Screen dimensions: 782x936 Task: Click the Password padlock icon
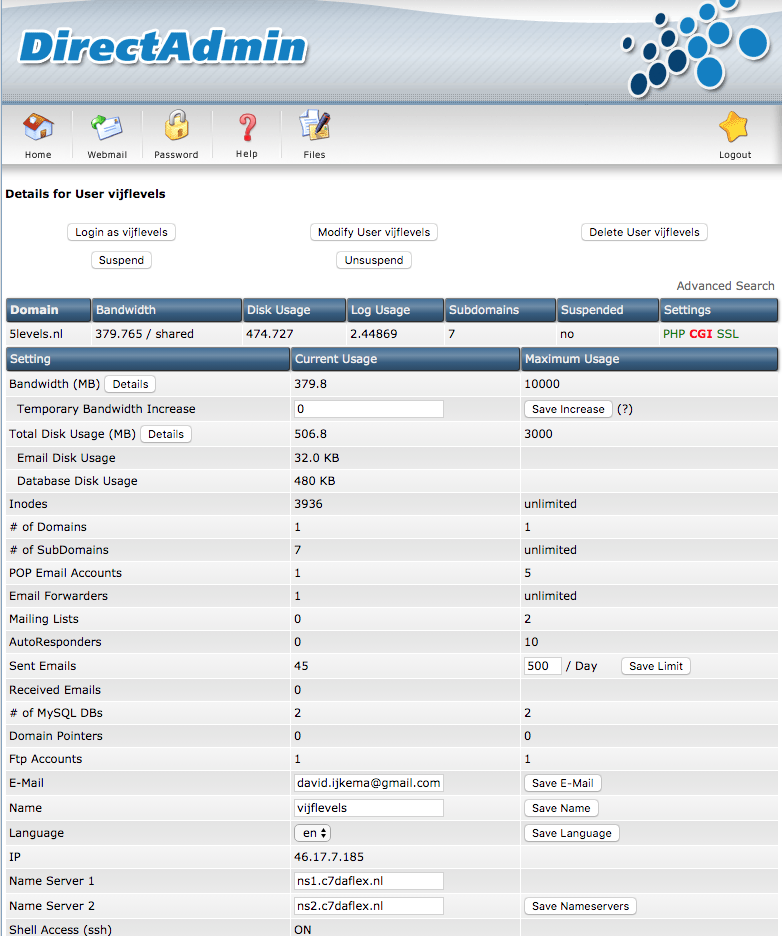176,127
